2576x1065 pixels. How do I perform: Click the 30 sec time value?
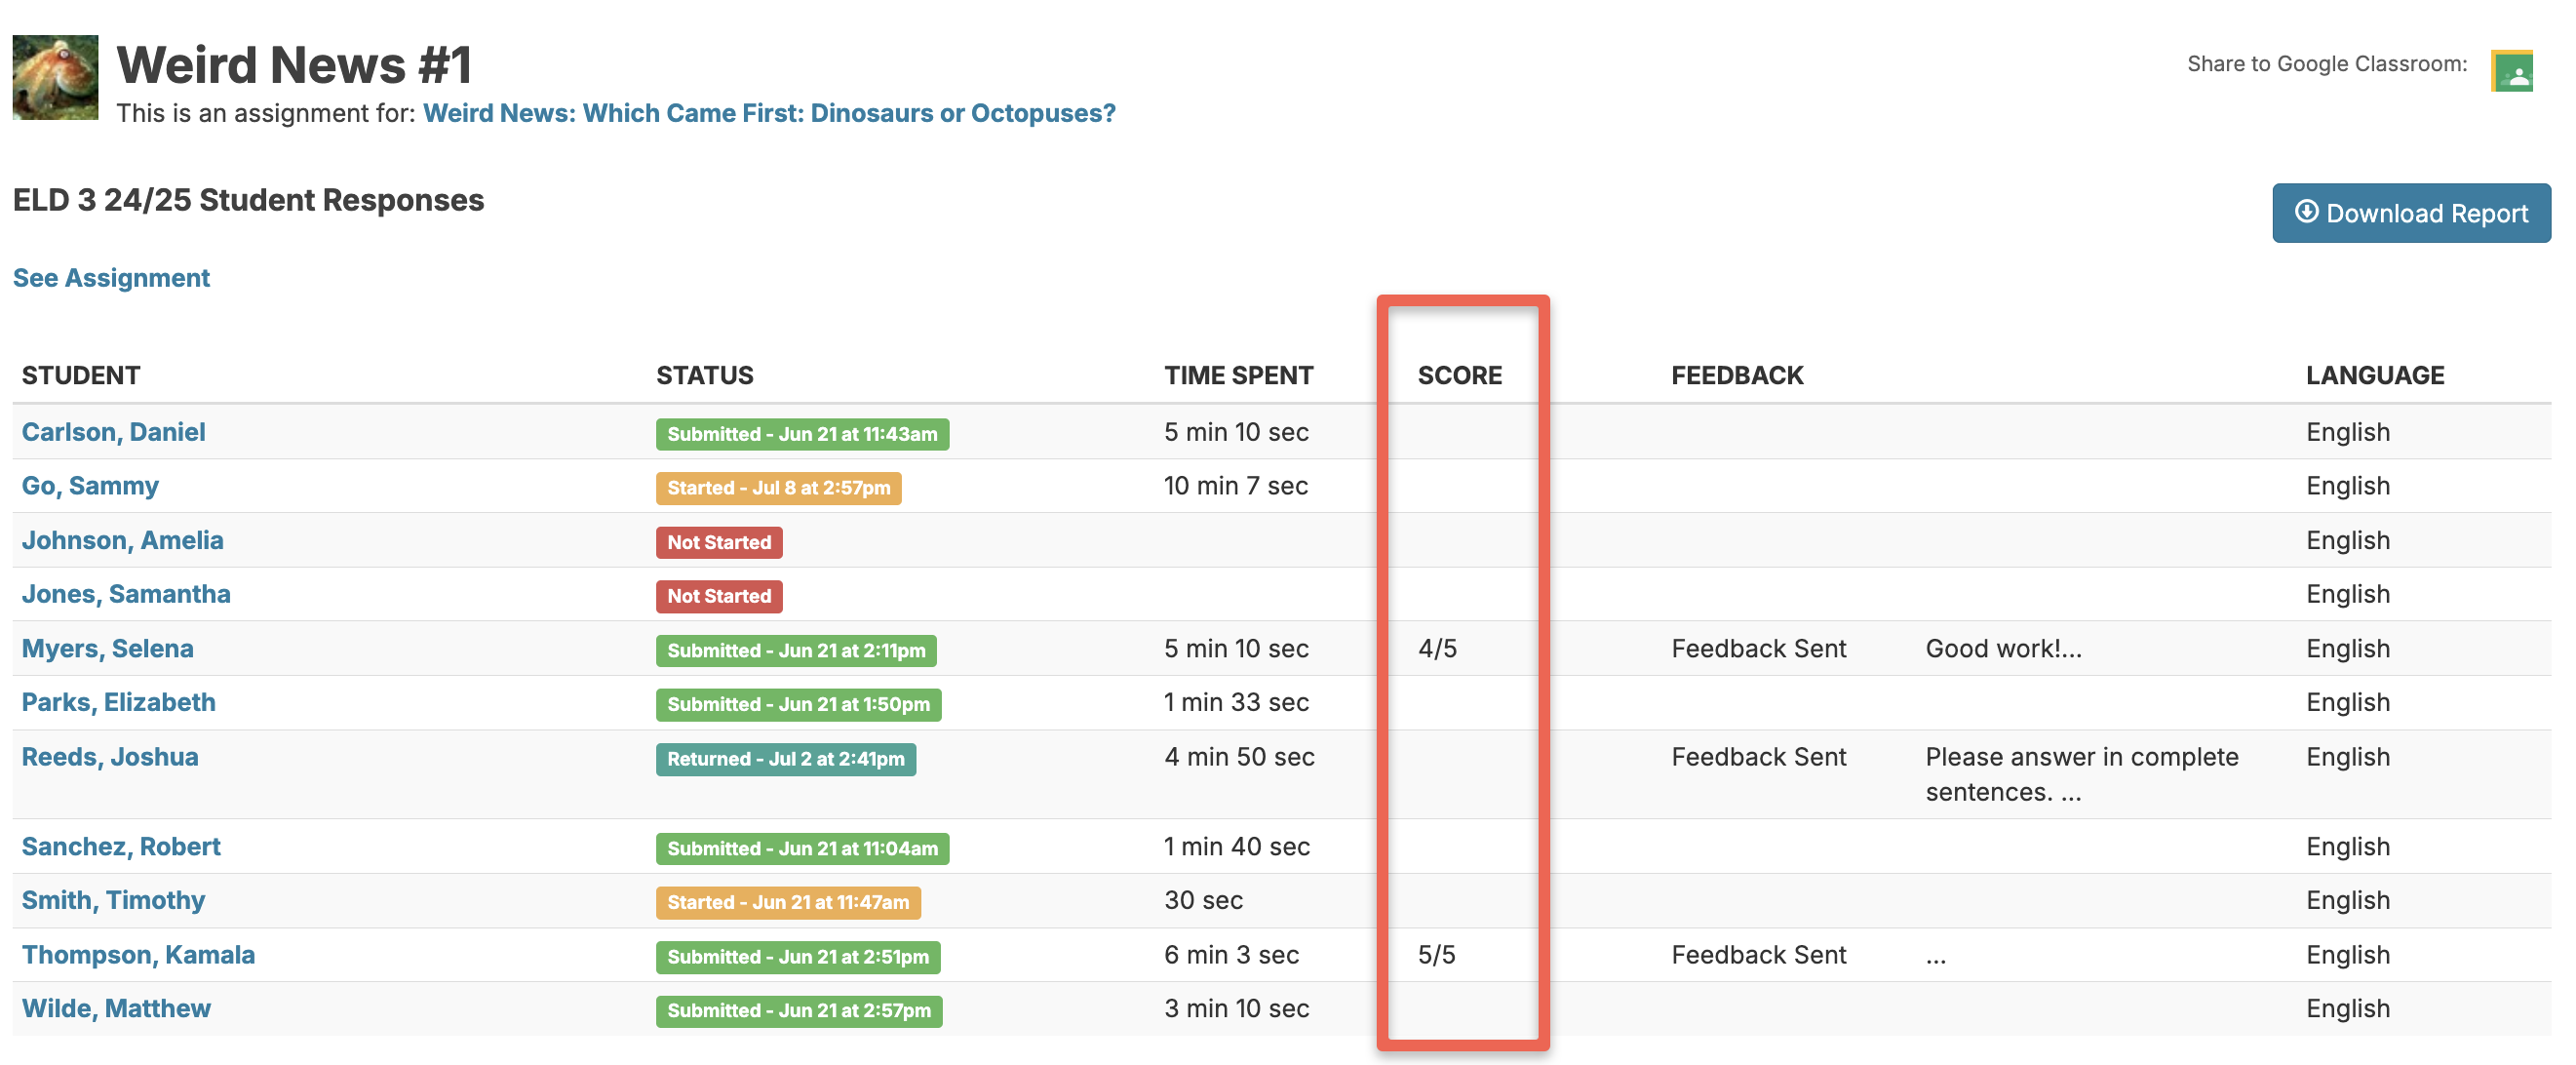pos(1203,901)
